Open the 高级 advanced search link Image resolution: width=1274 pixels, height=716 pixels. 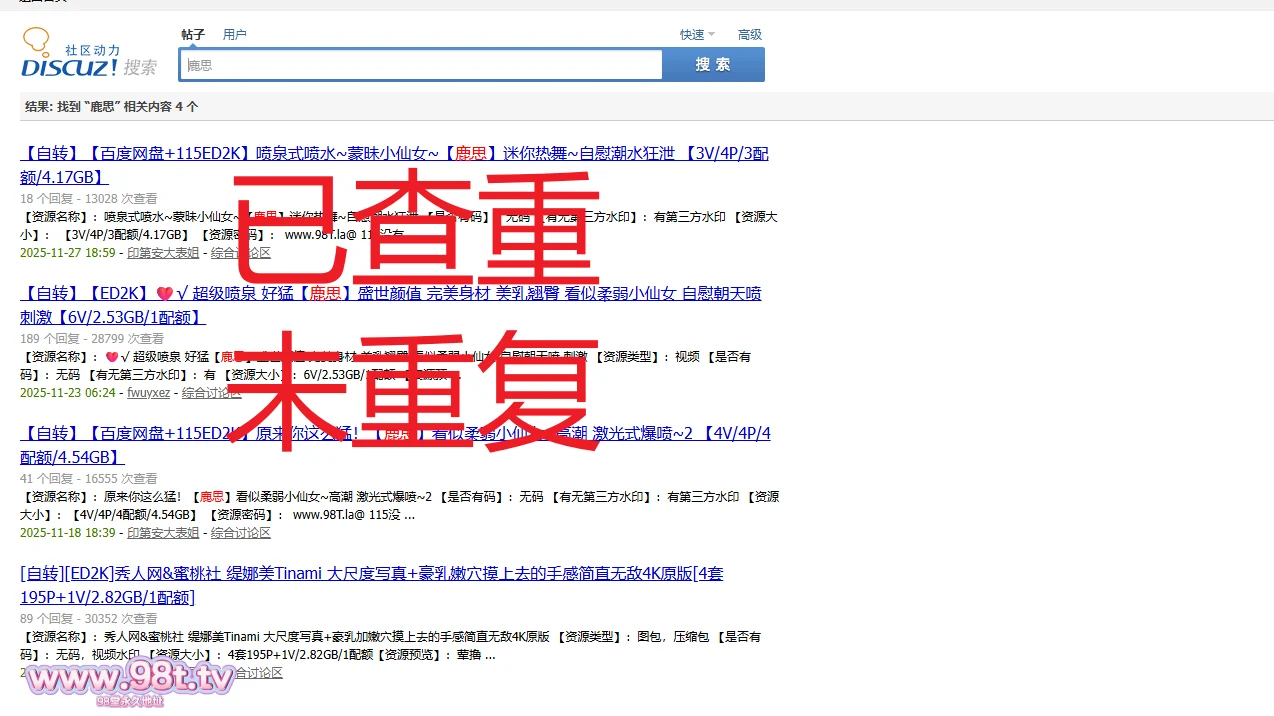pyautogui.click(x=749, y=34)
